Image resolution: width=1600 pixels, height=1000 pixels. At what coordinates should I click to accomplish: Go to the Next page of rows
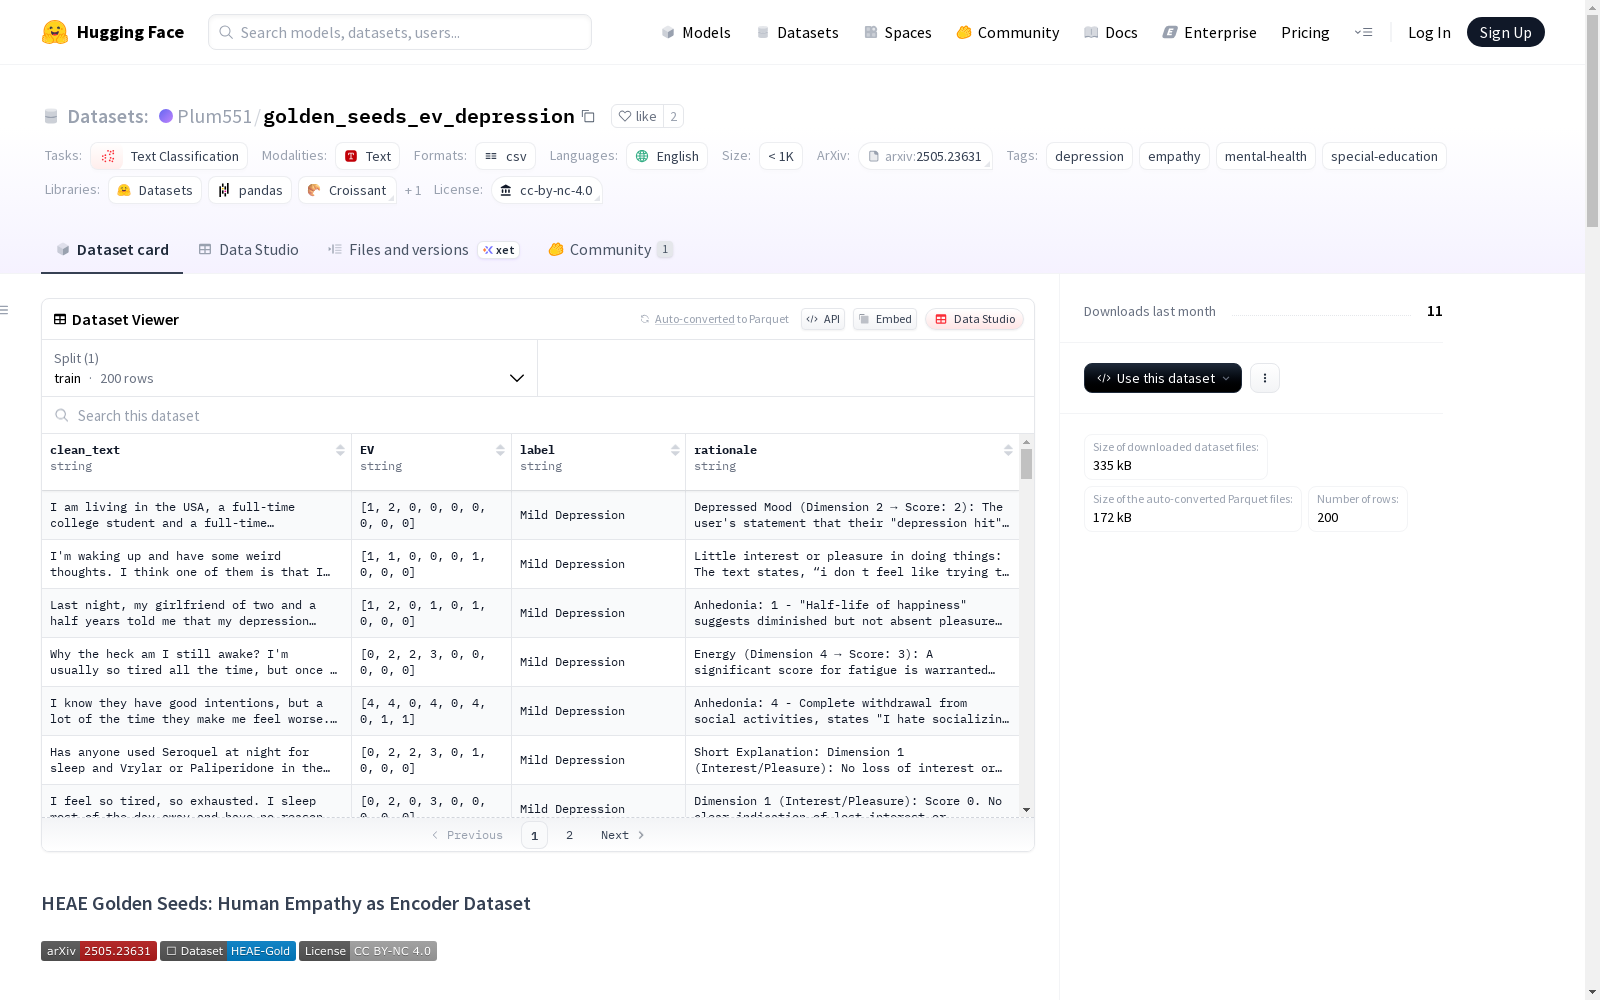[x=622, y=835]
